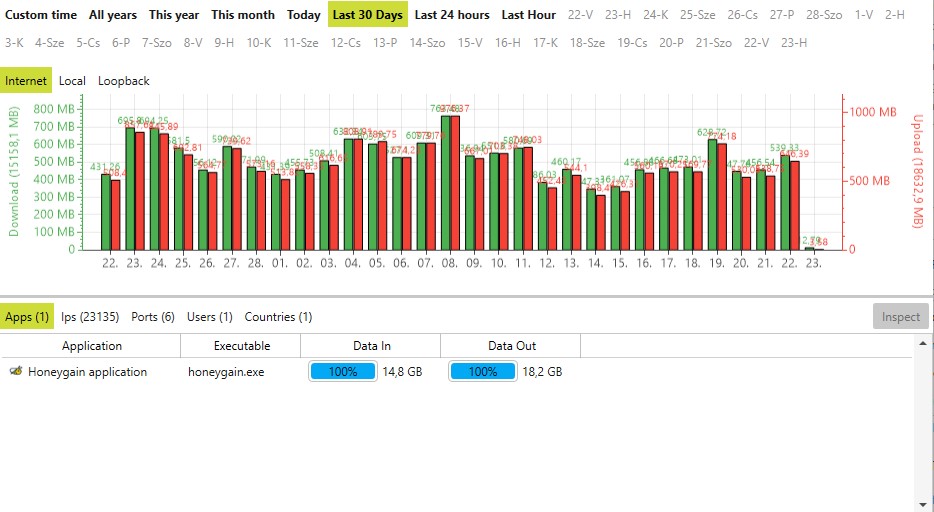Open the Ips (23135) tab
934x512 pixels.
tap(90, 317)
